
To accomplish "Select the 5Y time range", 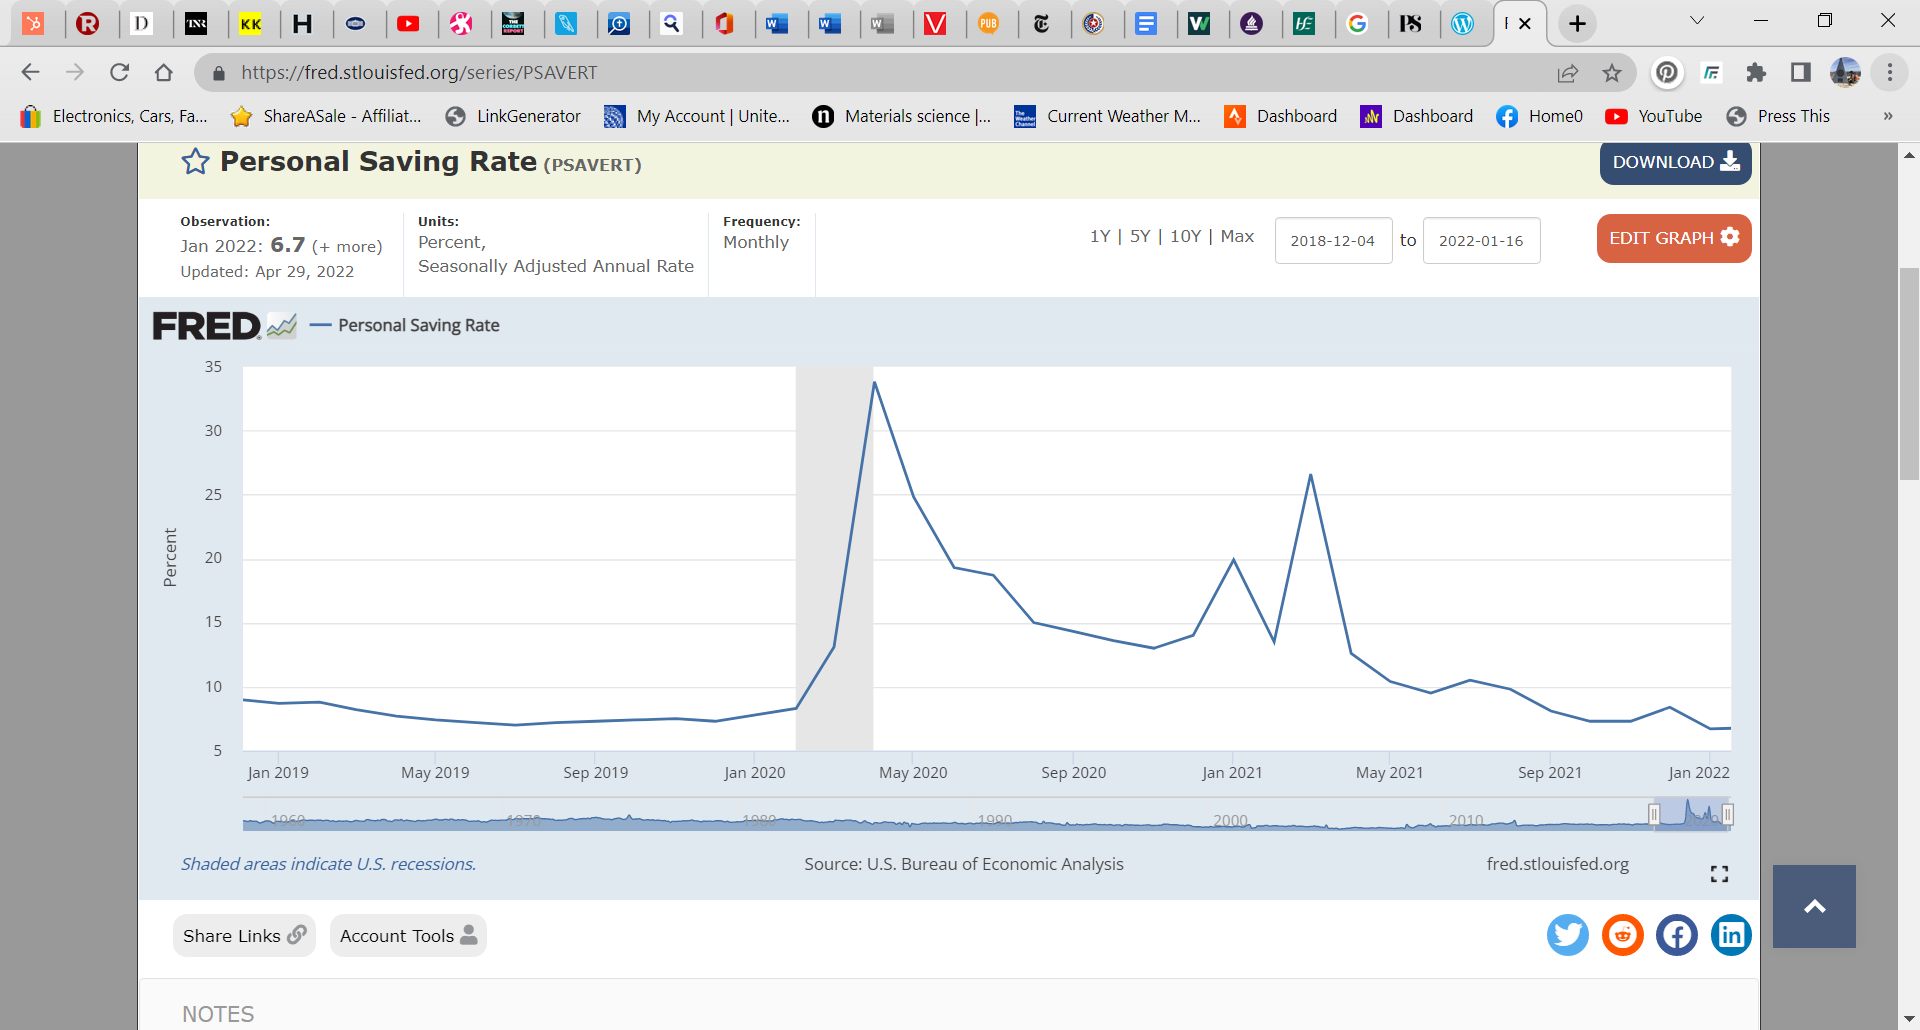I will click(1140, 236).
